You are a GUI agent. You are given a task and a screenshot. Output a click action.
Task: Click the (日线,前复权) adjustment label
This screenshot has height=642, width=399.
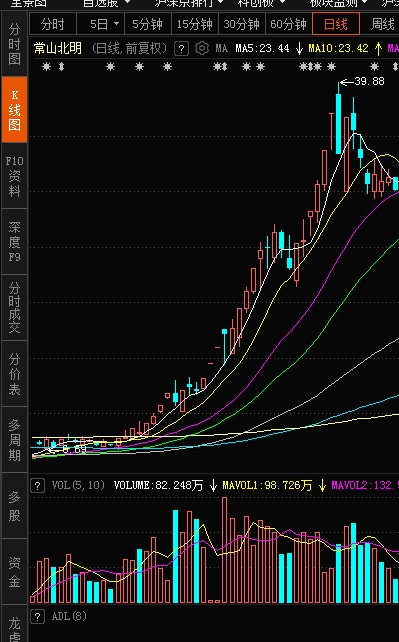tap(130, 49)
